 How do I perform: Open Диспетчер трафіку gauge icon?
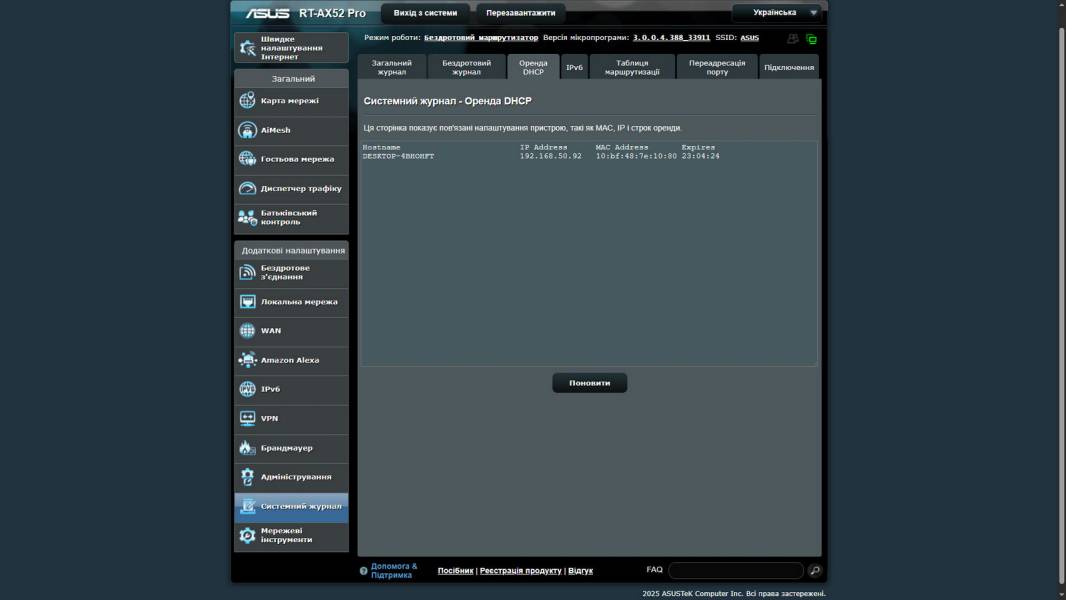247,188
